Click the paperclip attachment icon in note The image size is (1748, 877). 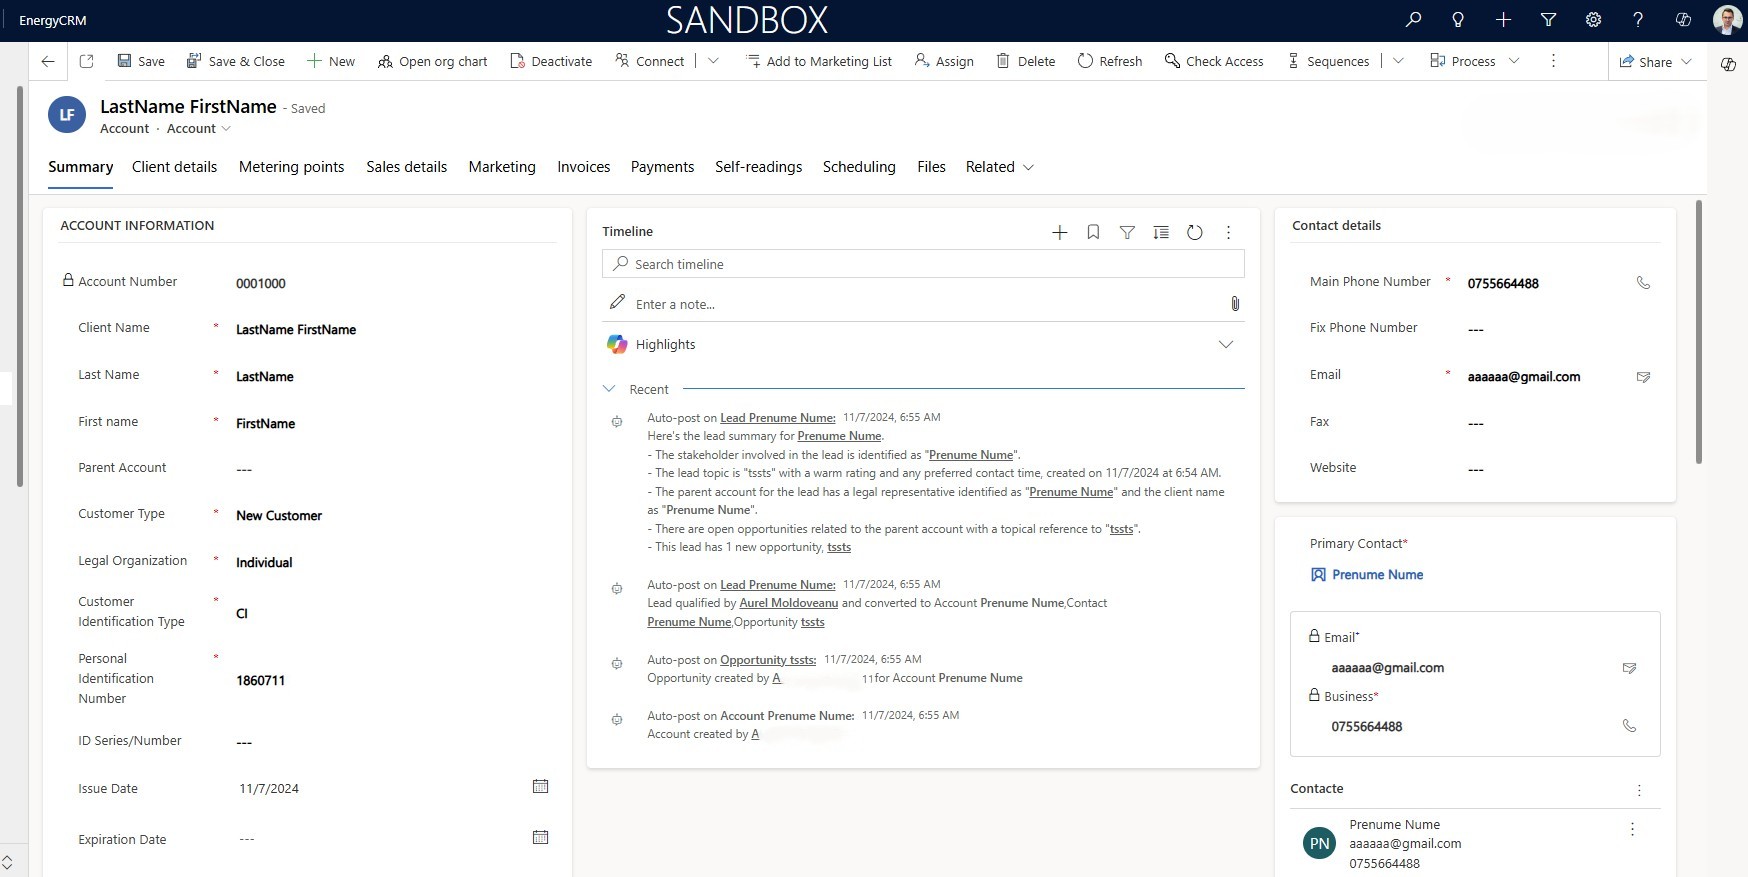click(1235, 304)
